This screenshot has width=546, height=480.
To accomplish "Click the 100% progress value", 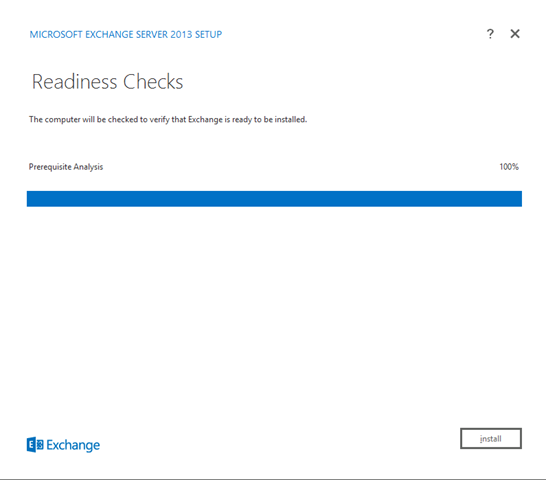I will [x=509, y=167].
